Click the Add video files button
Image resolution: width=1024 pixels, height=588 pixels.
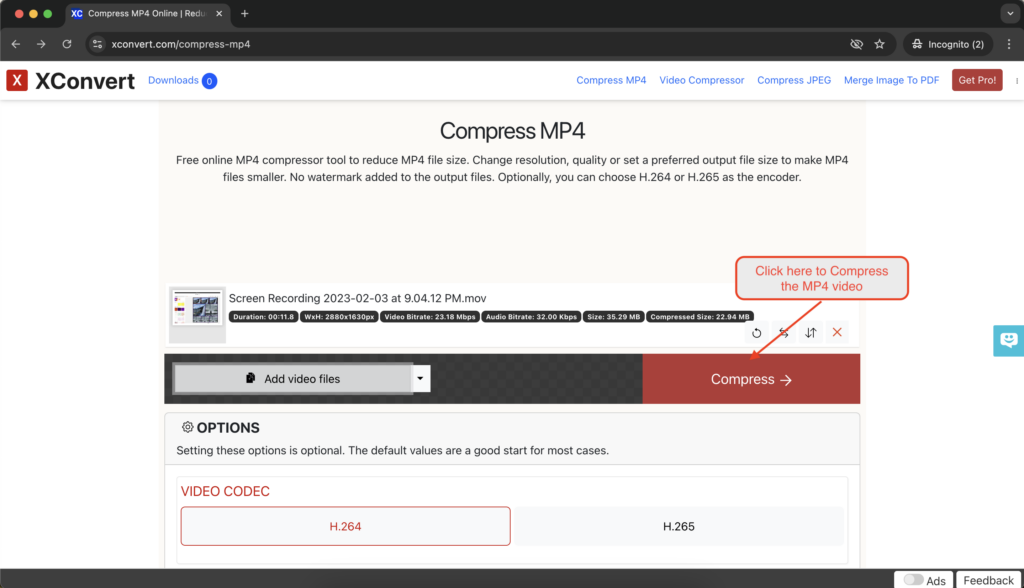pos(293,378)
